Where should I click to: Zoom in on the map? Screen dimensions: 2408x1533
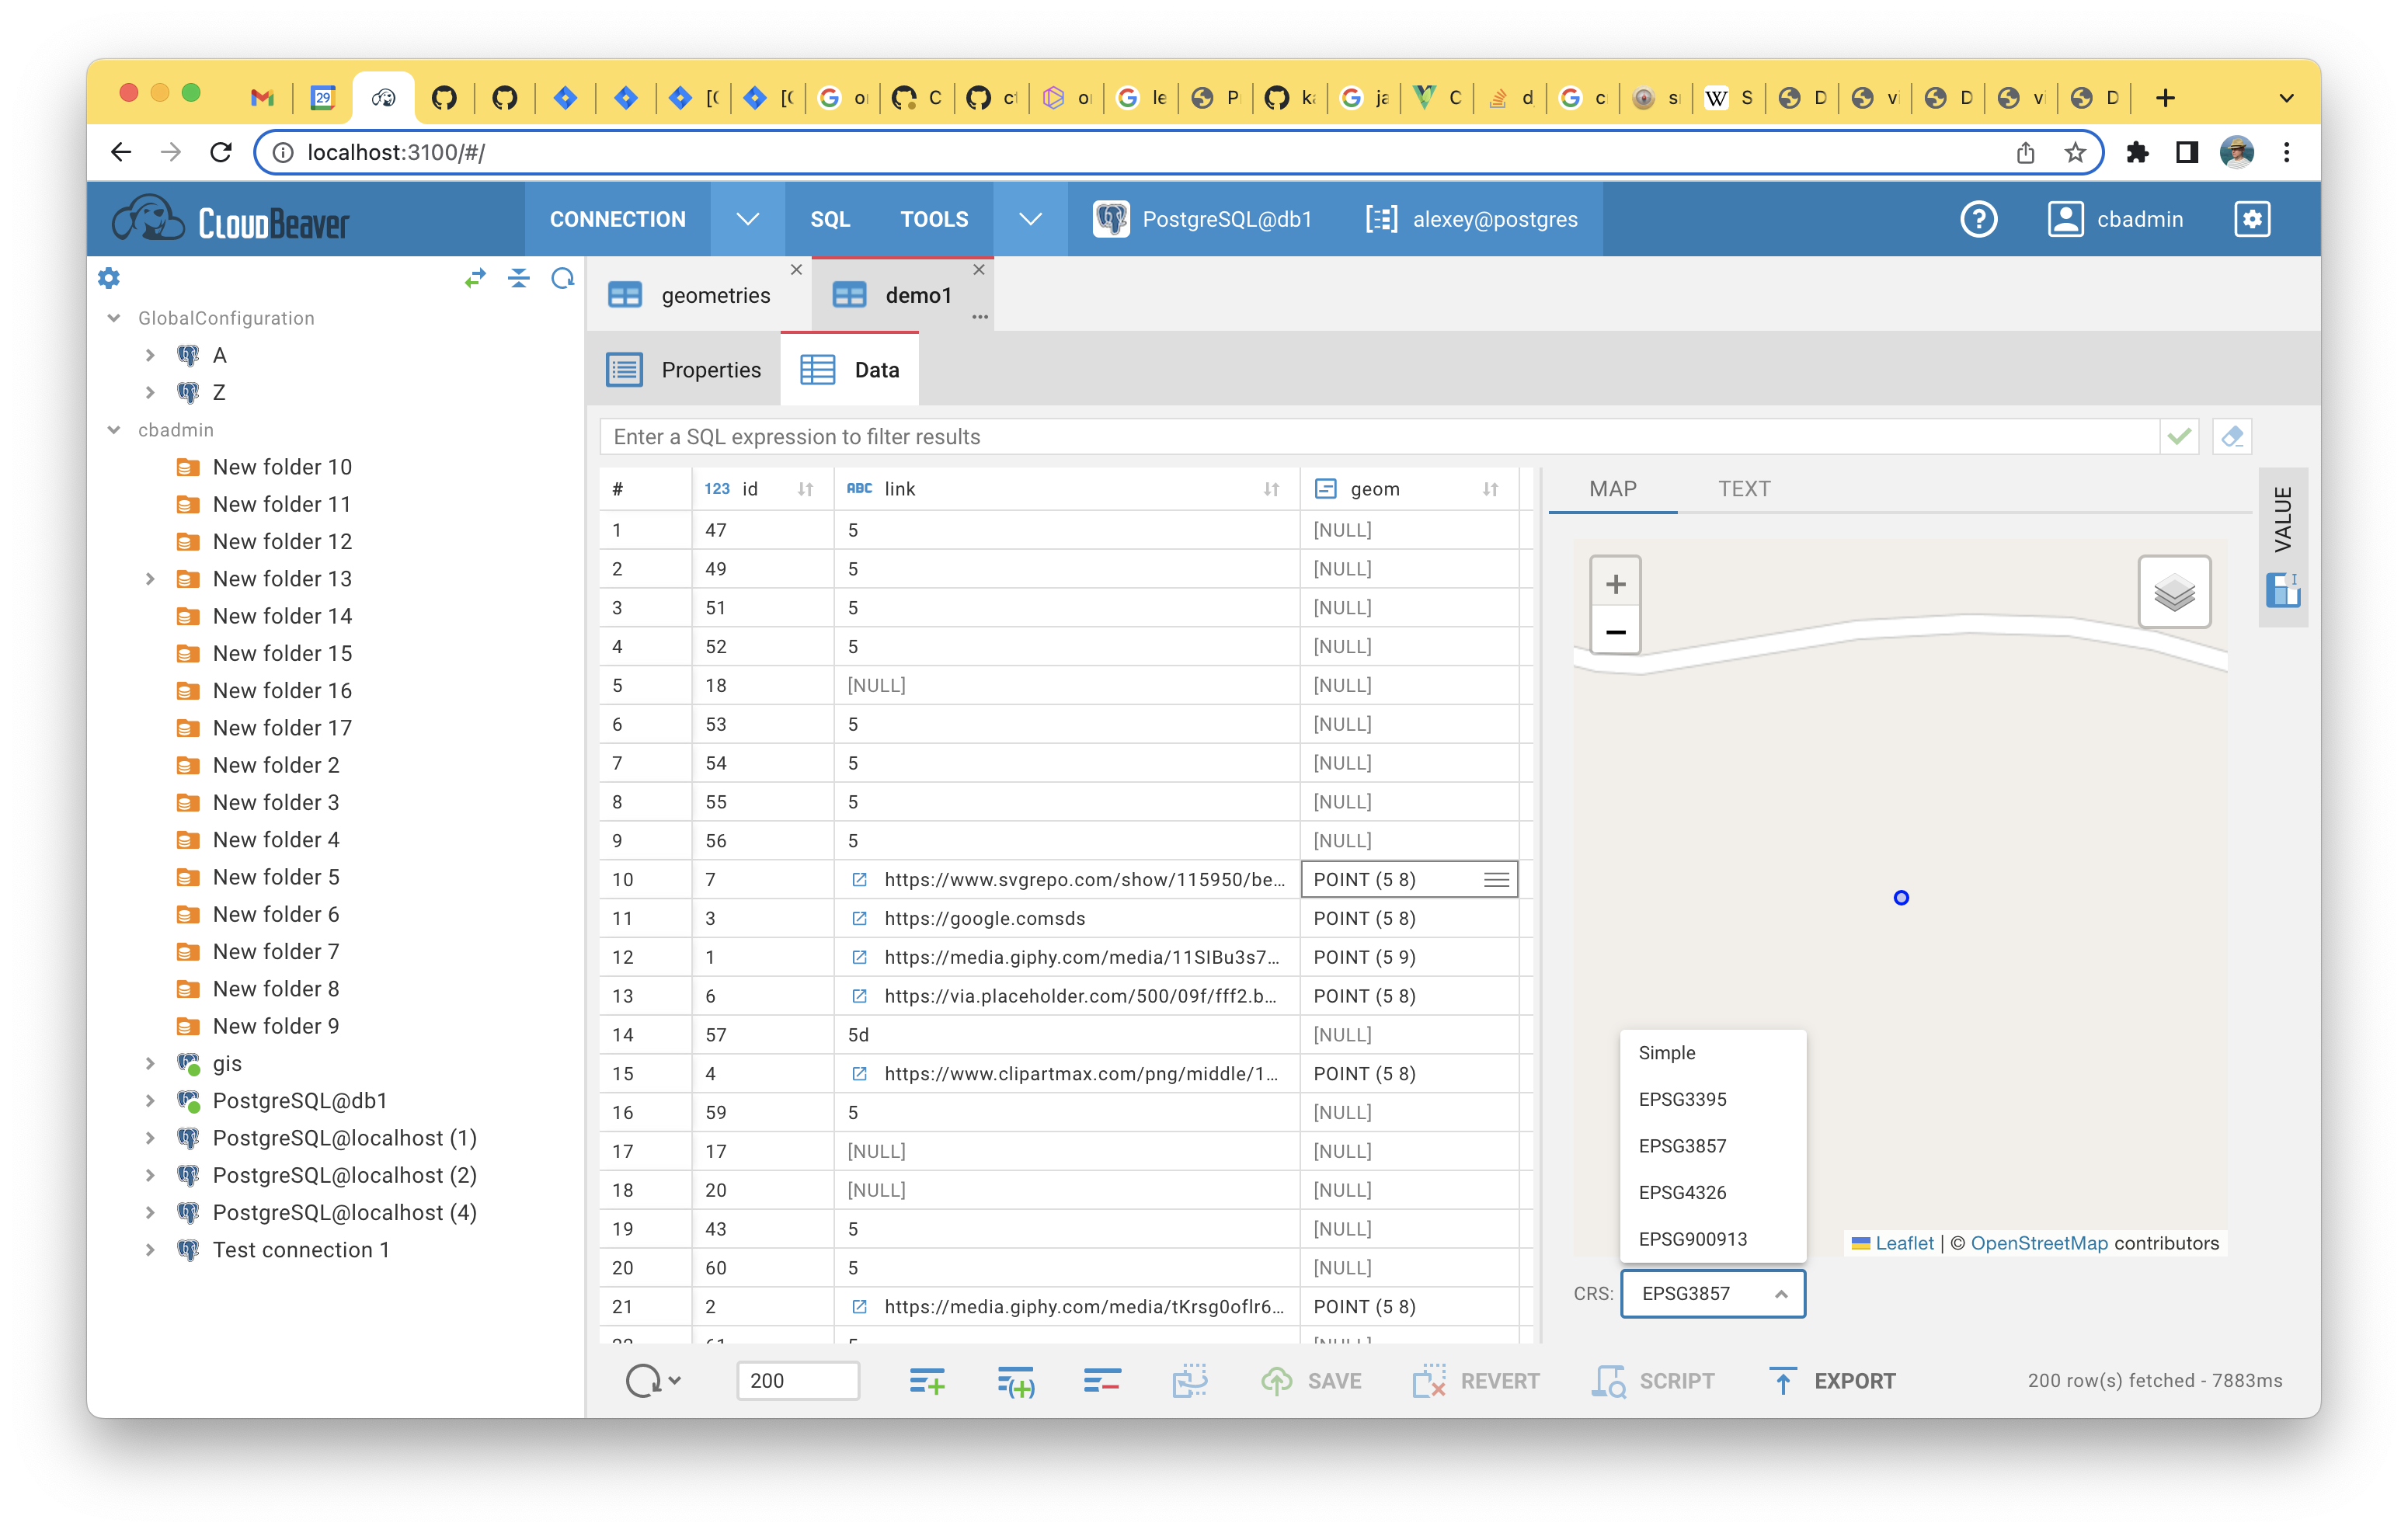pos(1614,584)
